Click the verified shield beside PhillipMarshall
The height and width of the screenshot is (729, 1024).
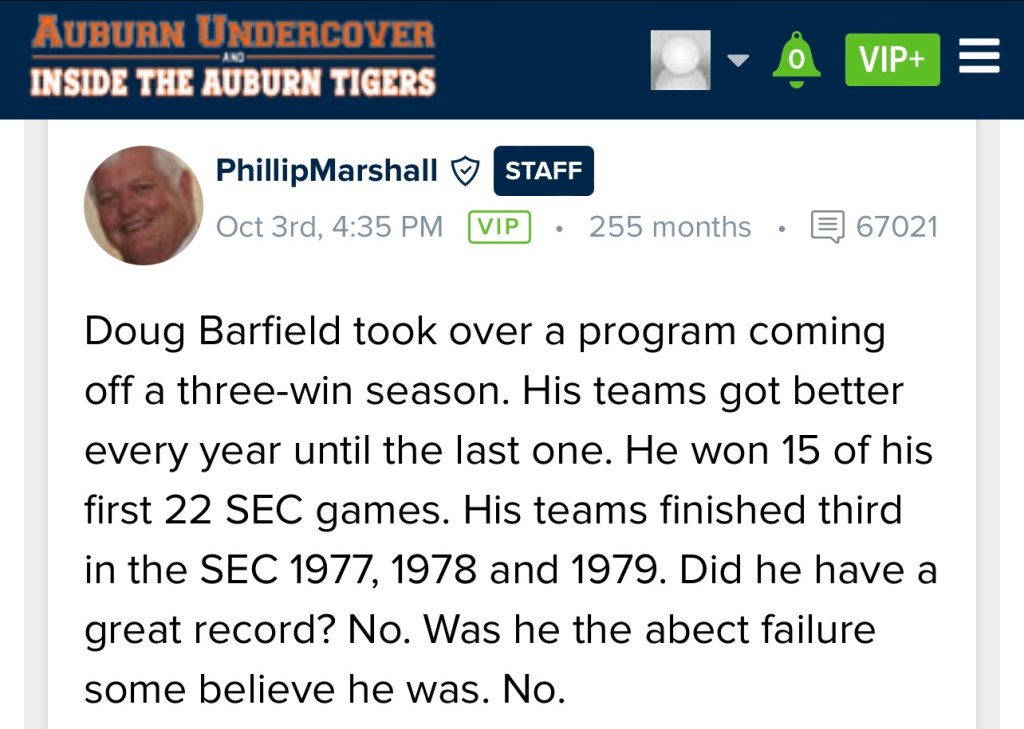[x=465, y=171]
